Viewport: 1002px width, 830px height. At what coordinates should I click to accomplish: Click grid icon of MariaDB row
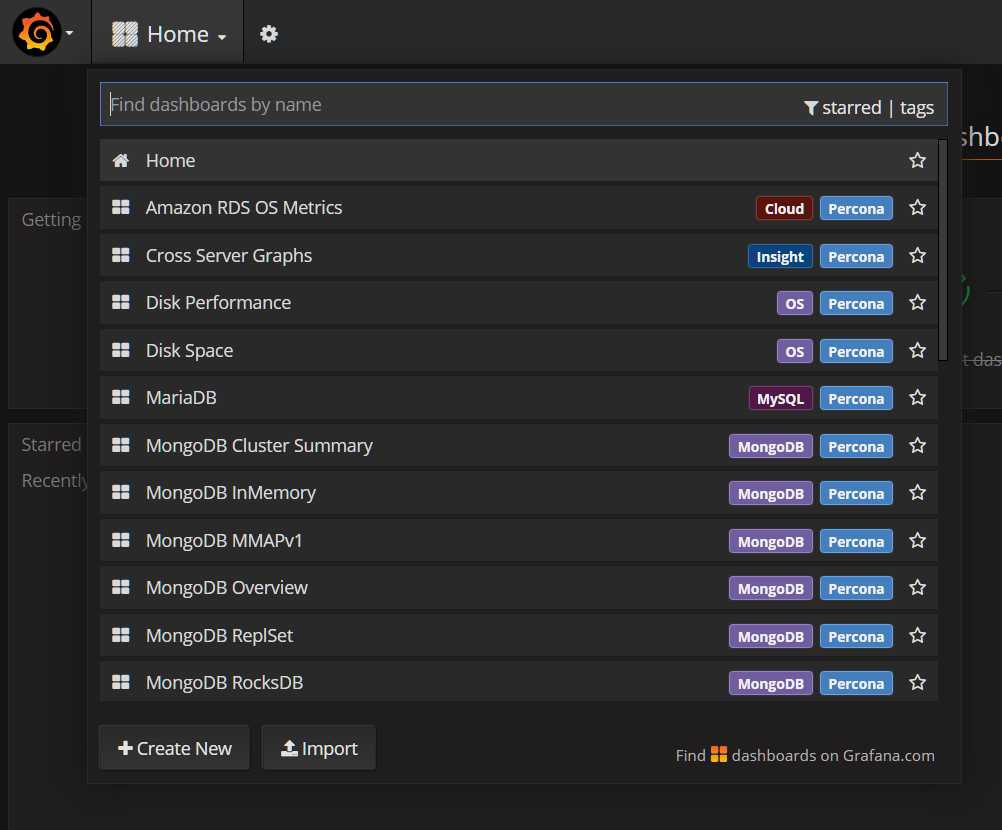(121, 397)
